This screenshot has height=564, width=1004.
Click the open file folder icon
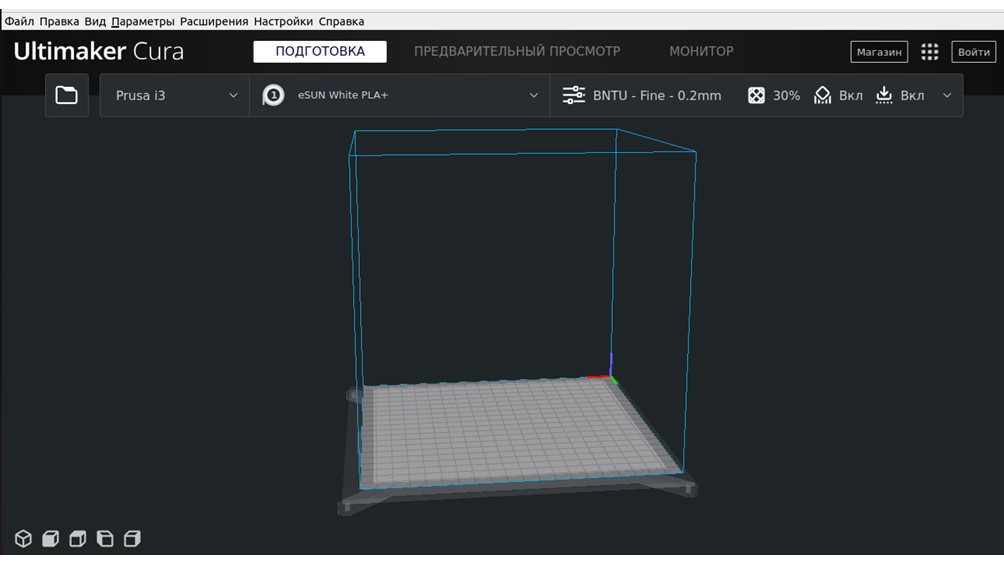coord(66,95)
